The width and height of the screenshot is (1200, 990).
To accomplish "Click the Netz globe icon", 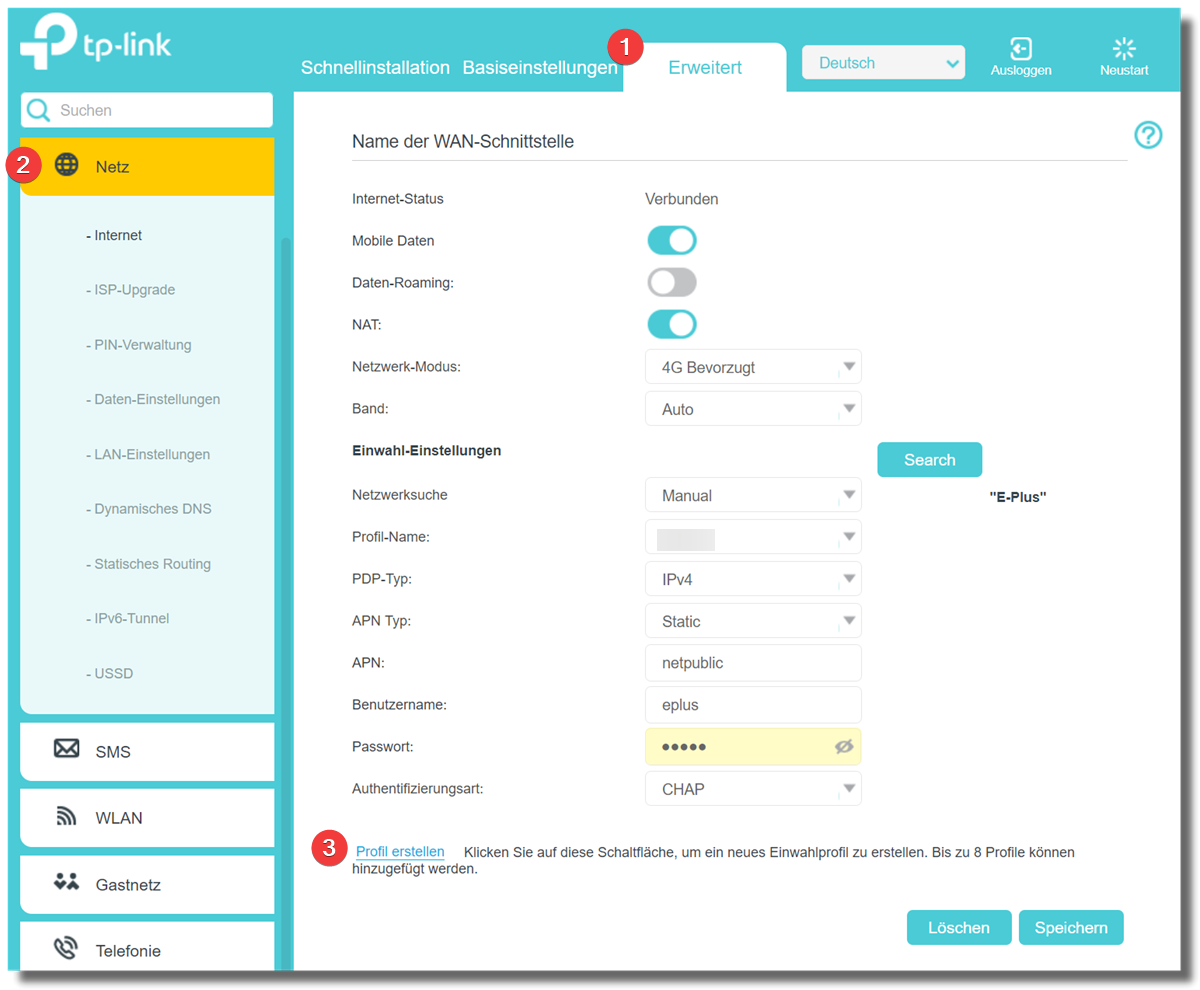I will [67, 165].
